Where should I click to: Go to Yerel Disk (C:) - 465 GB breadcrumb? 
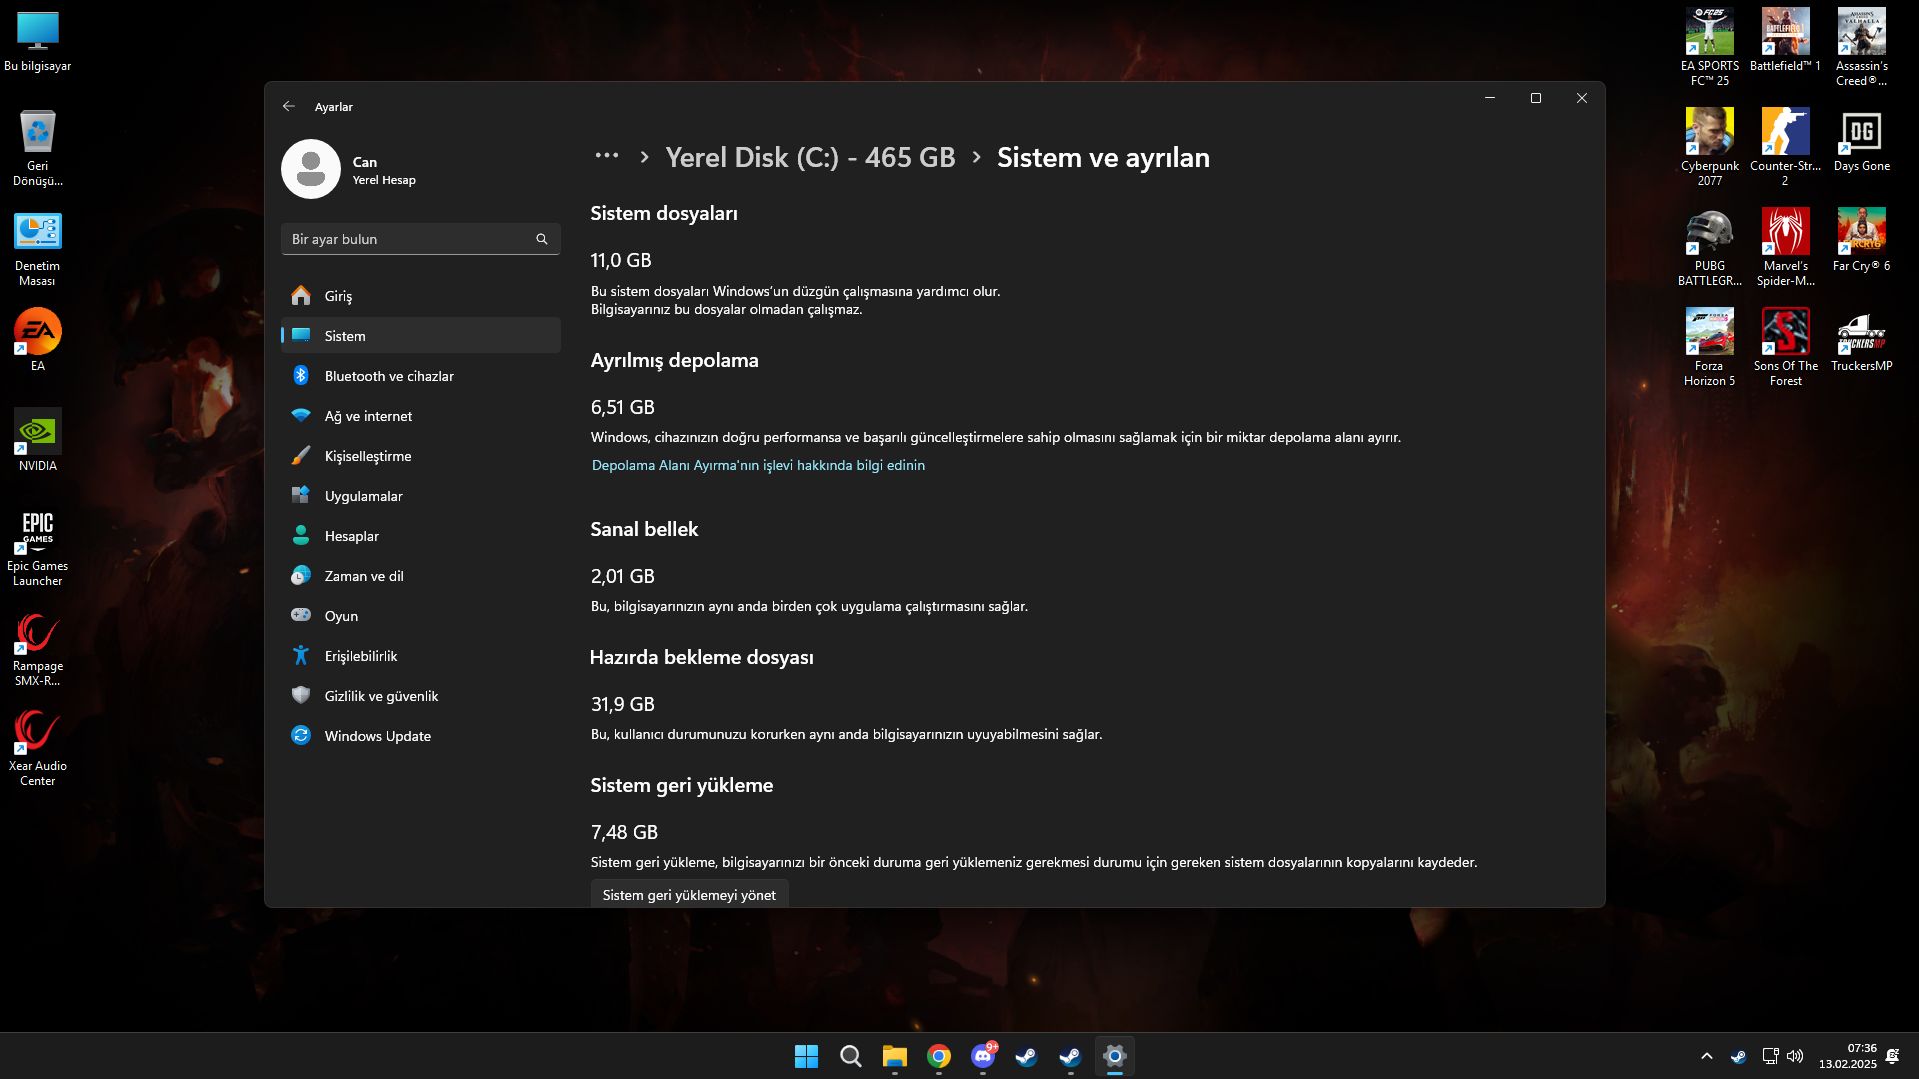[x=810, y=158]
